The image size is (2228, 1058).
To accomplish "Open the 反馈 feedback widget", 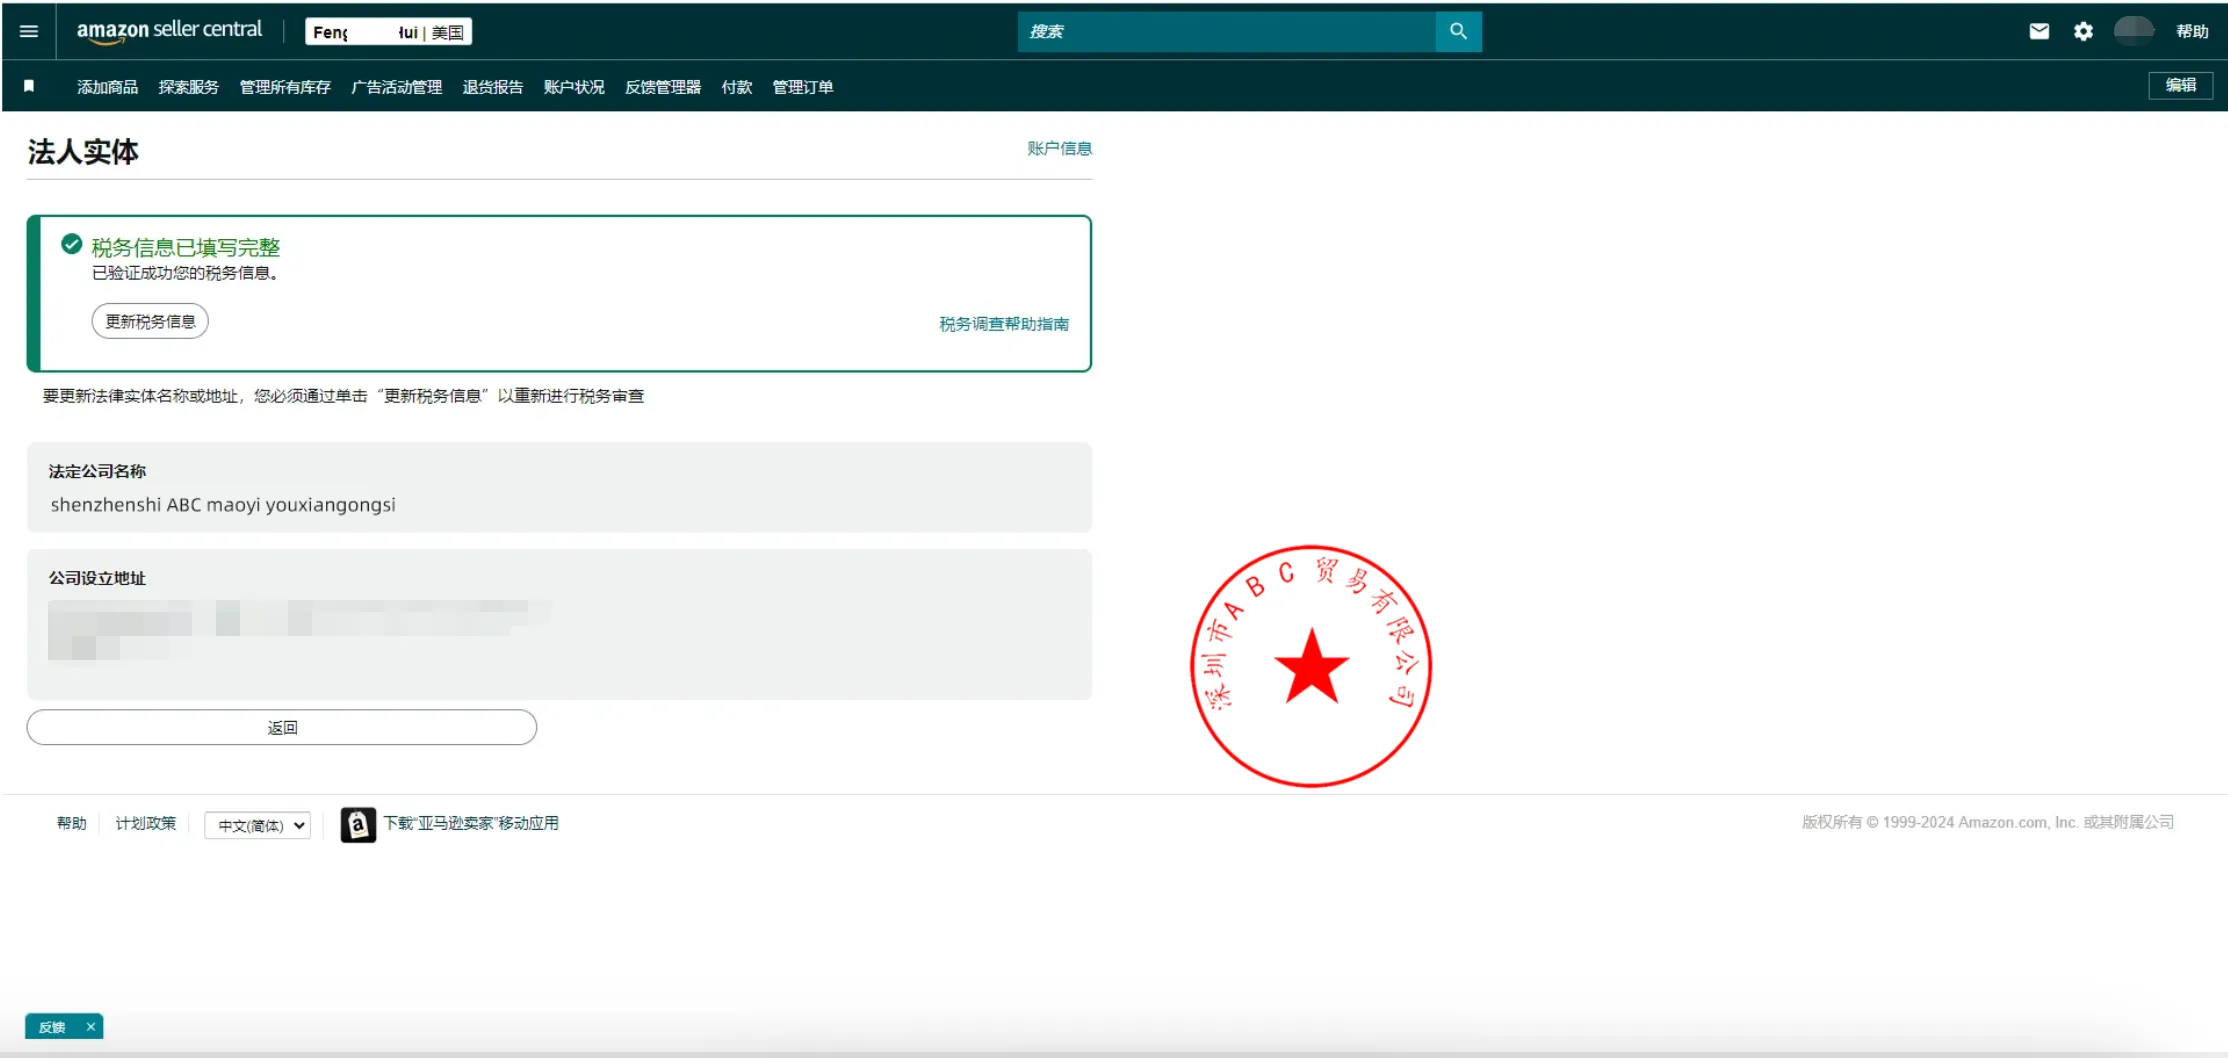I will pos(52,1027).
